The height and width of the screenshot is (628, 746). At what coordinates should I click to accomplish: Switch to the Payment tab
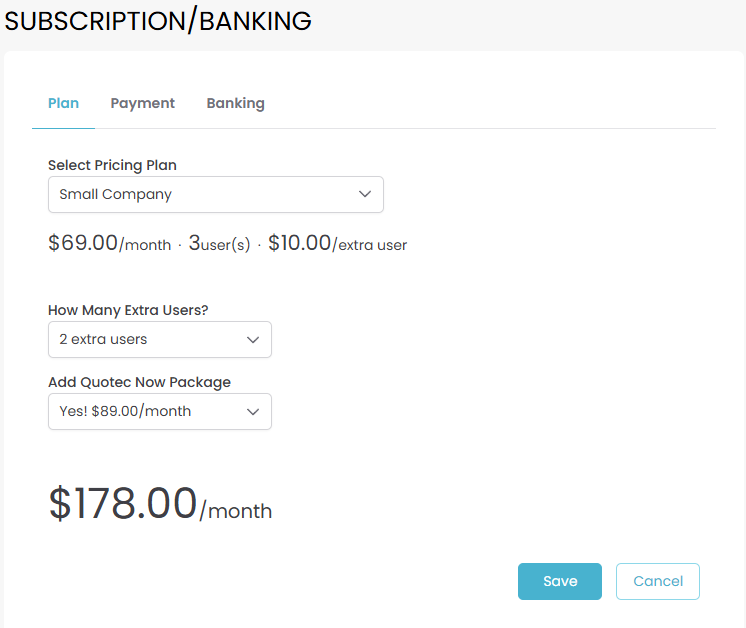[142, 103]
